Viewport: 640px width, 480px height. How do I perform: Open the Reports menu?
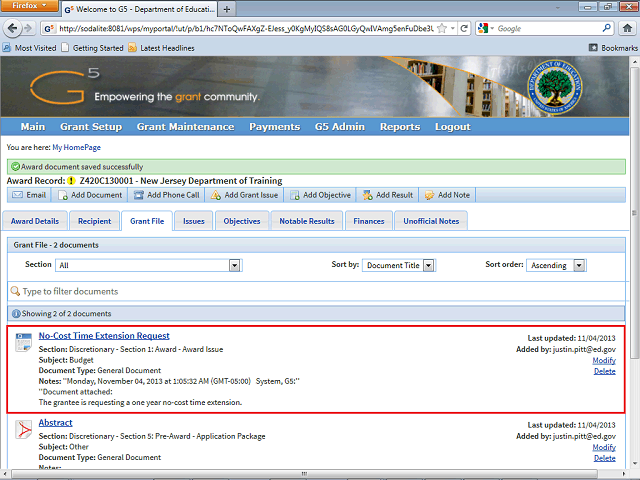[400, 127]
